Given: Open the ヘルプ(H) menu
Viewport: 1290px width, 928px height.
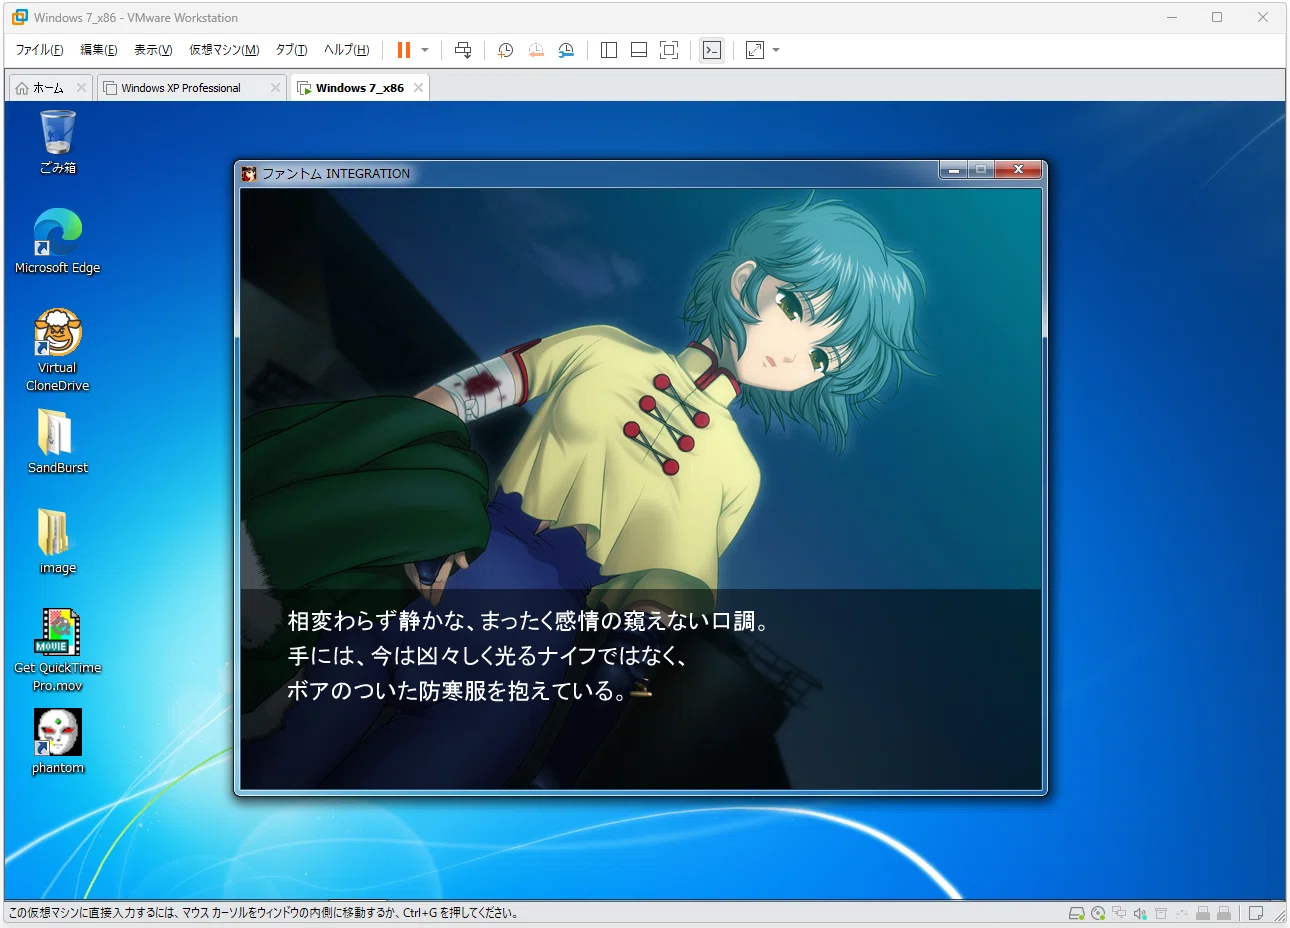Looking at the screenshot, I should pyautogui.click(x=346, y=50).
